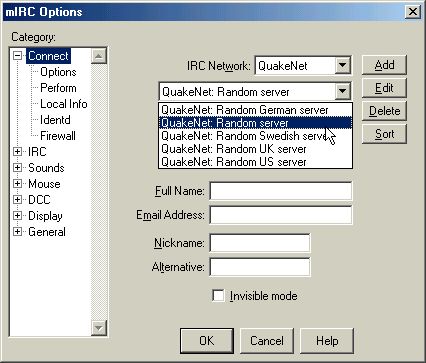The height and width of the screenshot is (363, 426).
Task: Open the Local Info page
Action: click(64, 104)
